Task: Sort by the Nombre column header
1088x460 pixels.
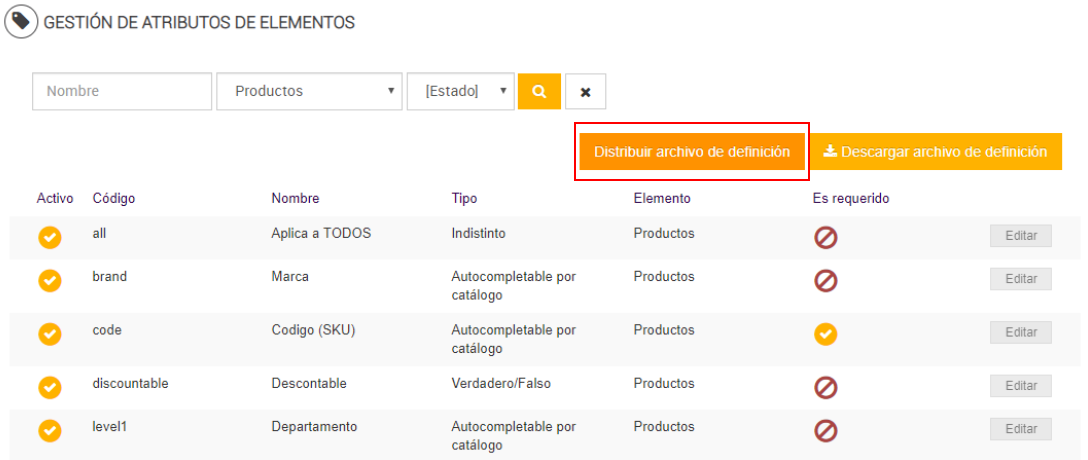Action: (295, 198)
